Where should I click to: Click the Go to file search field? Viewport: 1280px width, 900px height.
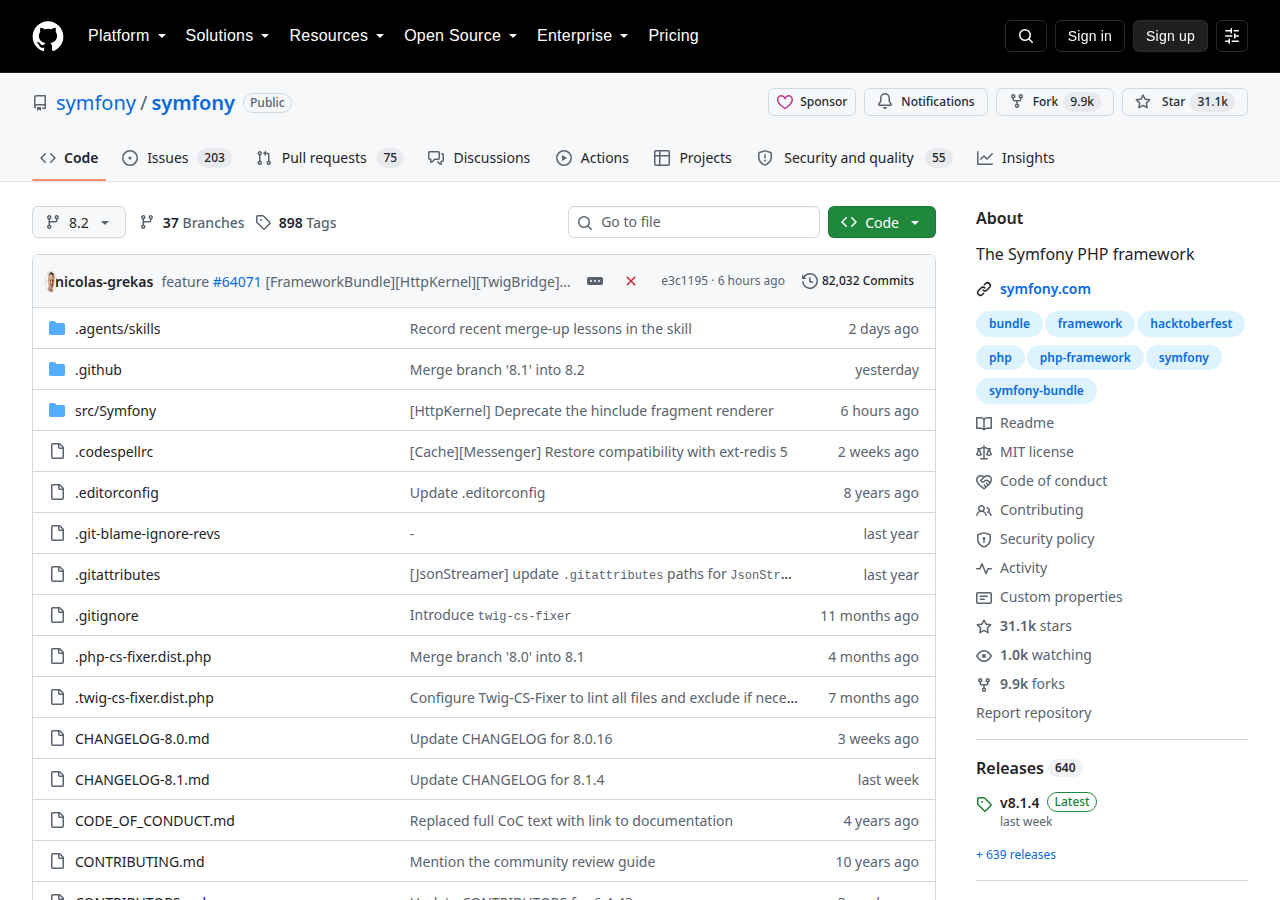click(694, 222)
